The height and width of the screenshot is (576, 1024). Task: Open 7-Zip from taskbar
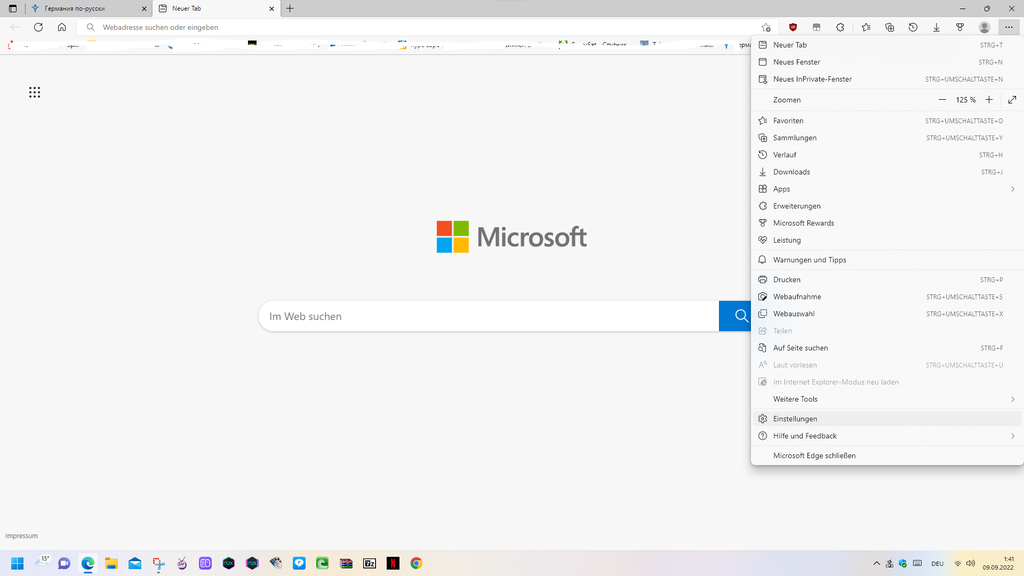pyautogui.click(x=370, y=563)
